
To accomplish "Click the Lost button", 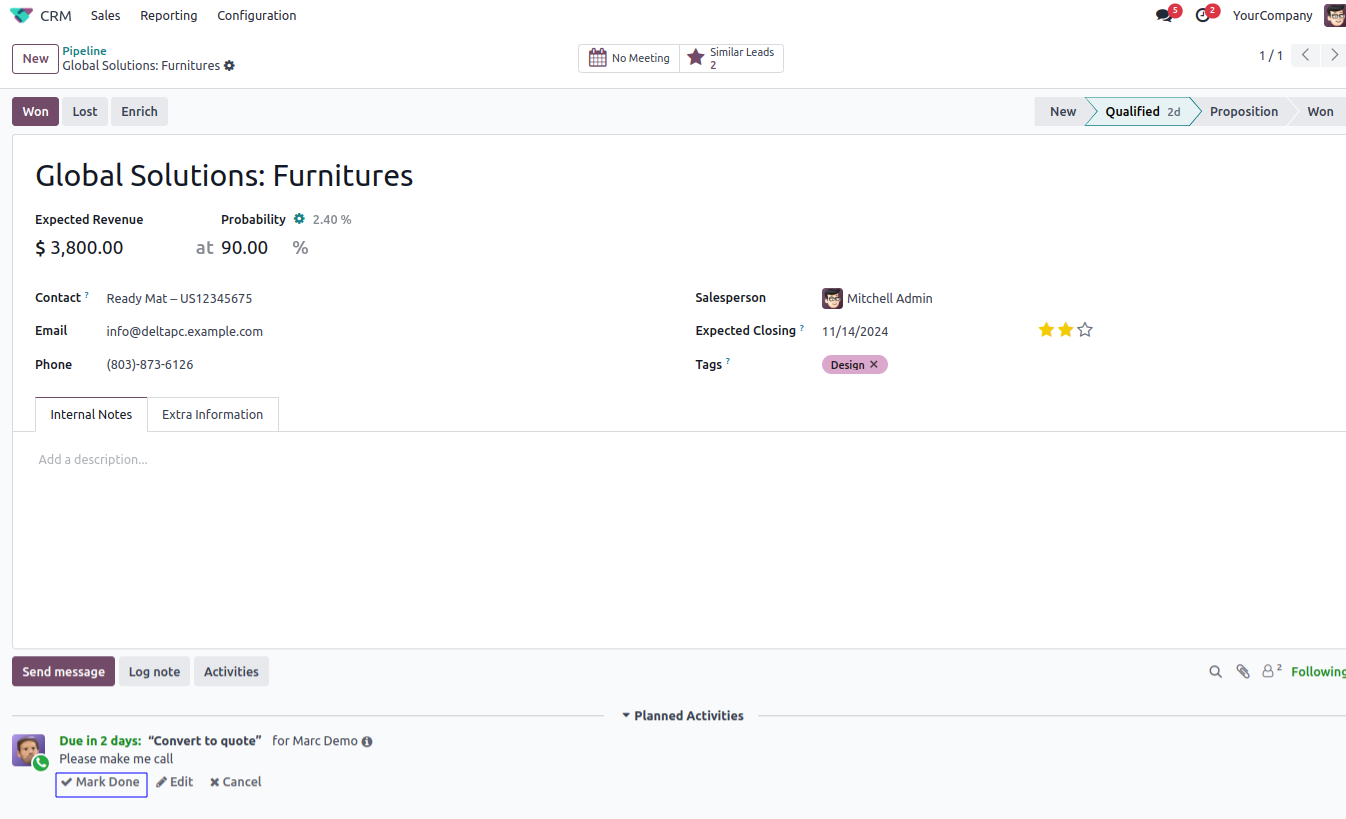I will click(x=85, y=112).
